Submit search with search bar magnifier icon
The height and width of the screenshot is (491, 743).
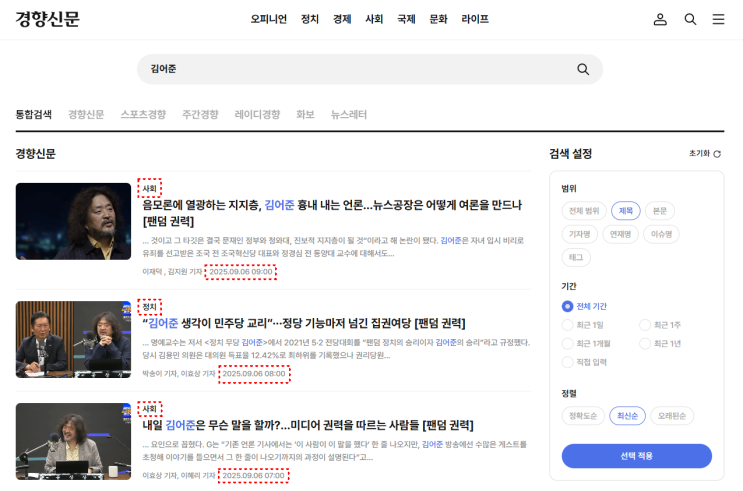tap(583, 69)
